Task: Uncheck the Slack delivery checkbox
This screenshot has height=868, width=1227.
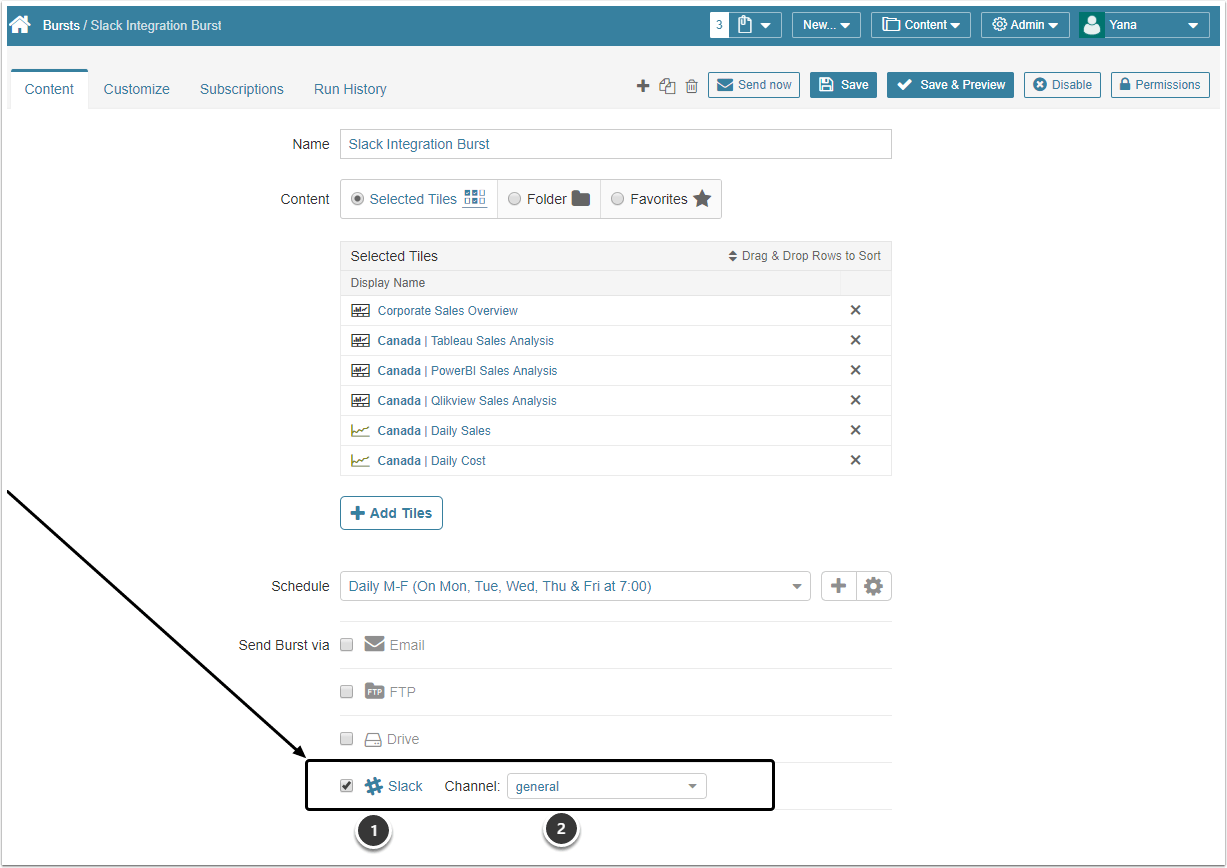Action: [347, 786]
